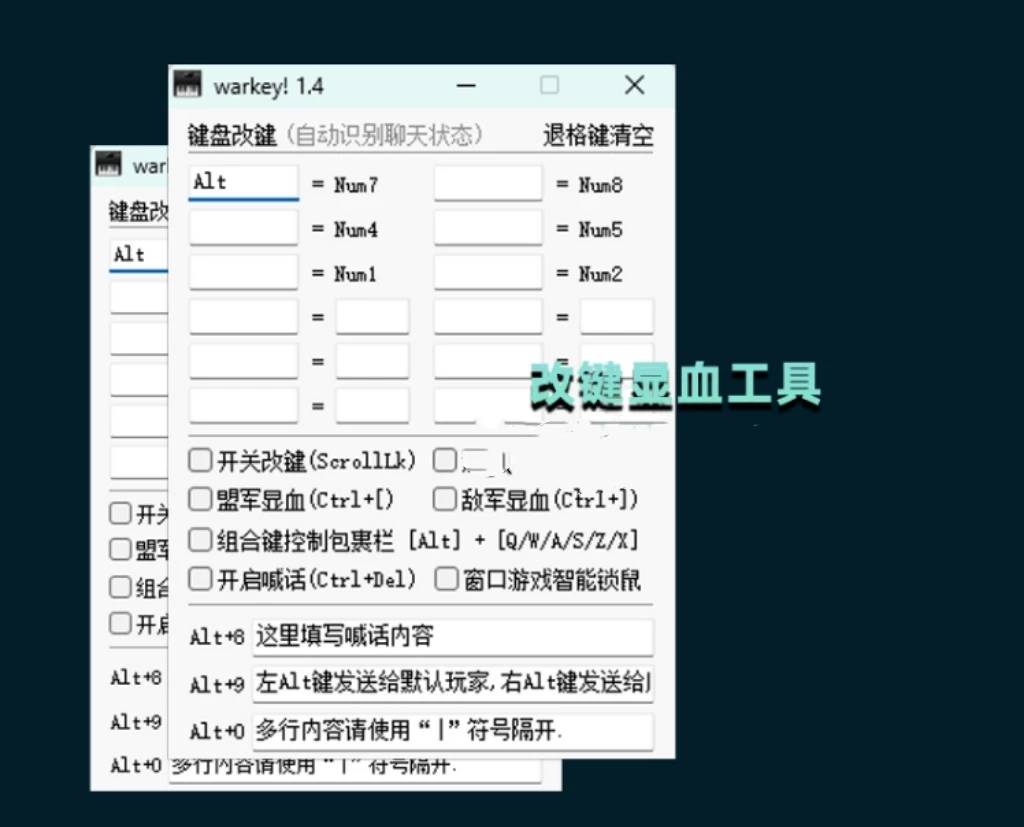
Task: Enable 开关改键(ScrollLk) checkbox
Action: click(x=200, y=461)
